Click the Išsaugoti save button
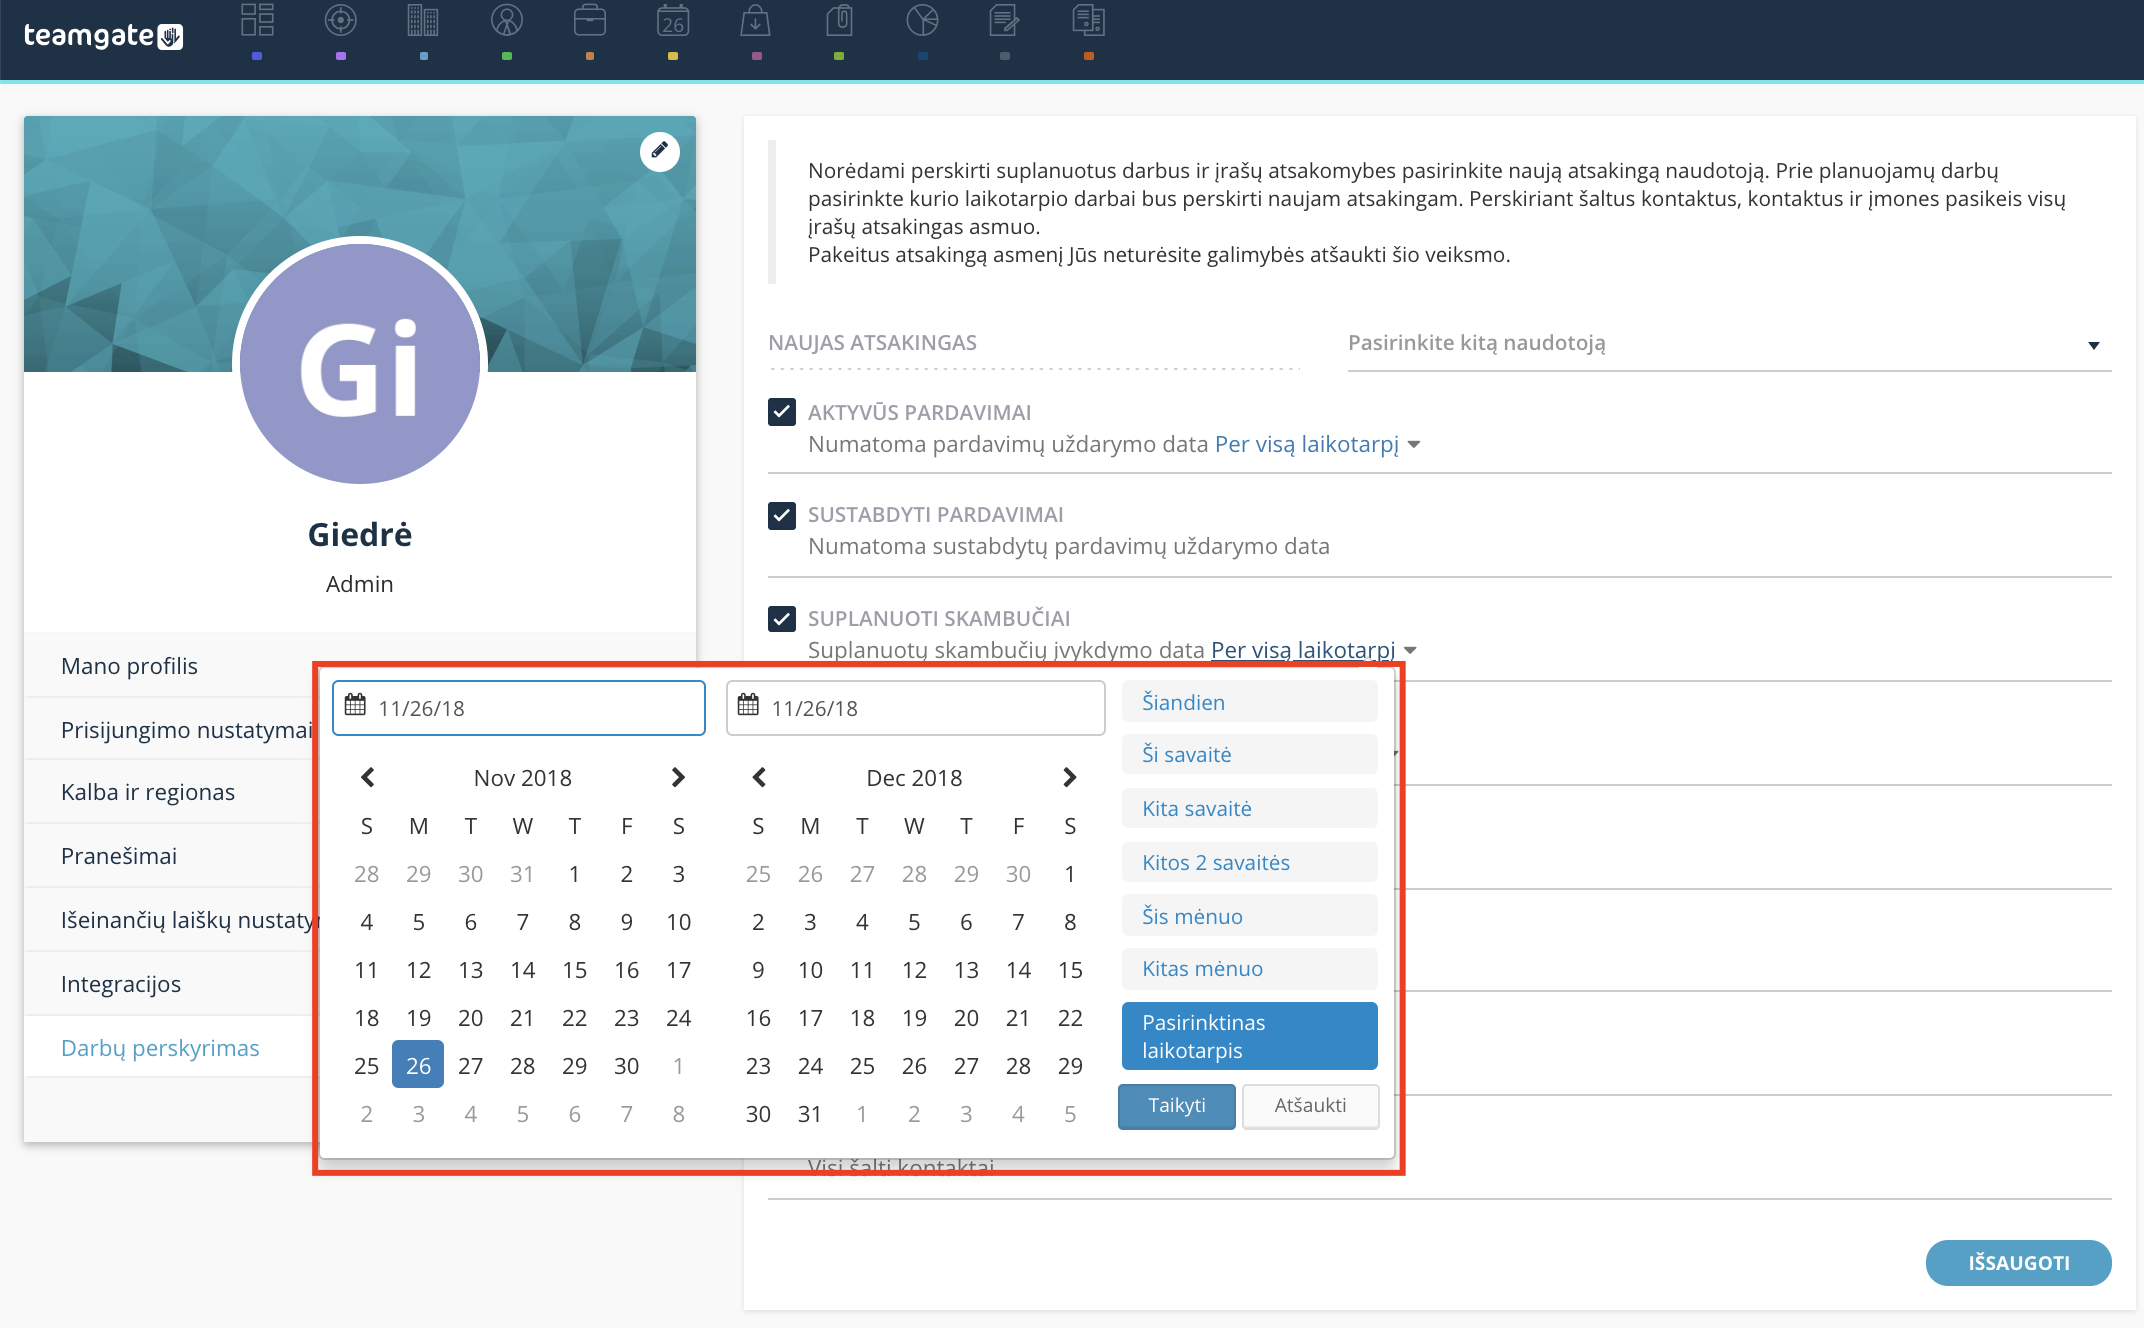2144x1328 pixels. point(2018,1263)
